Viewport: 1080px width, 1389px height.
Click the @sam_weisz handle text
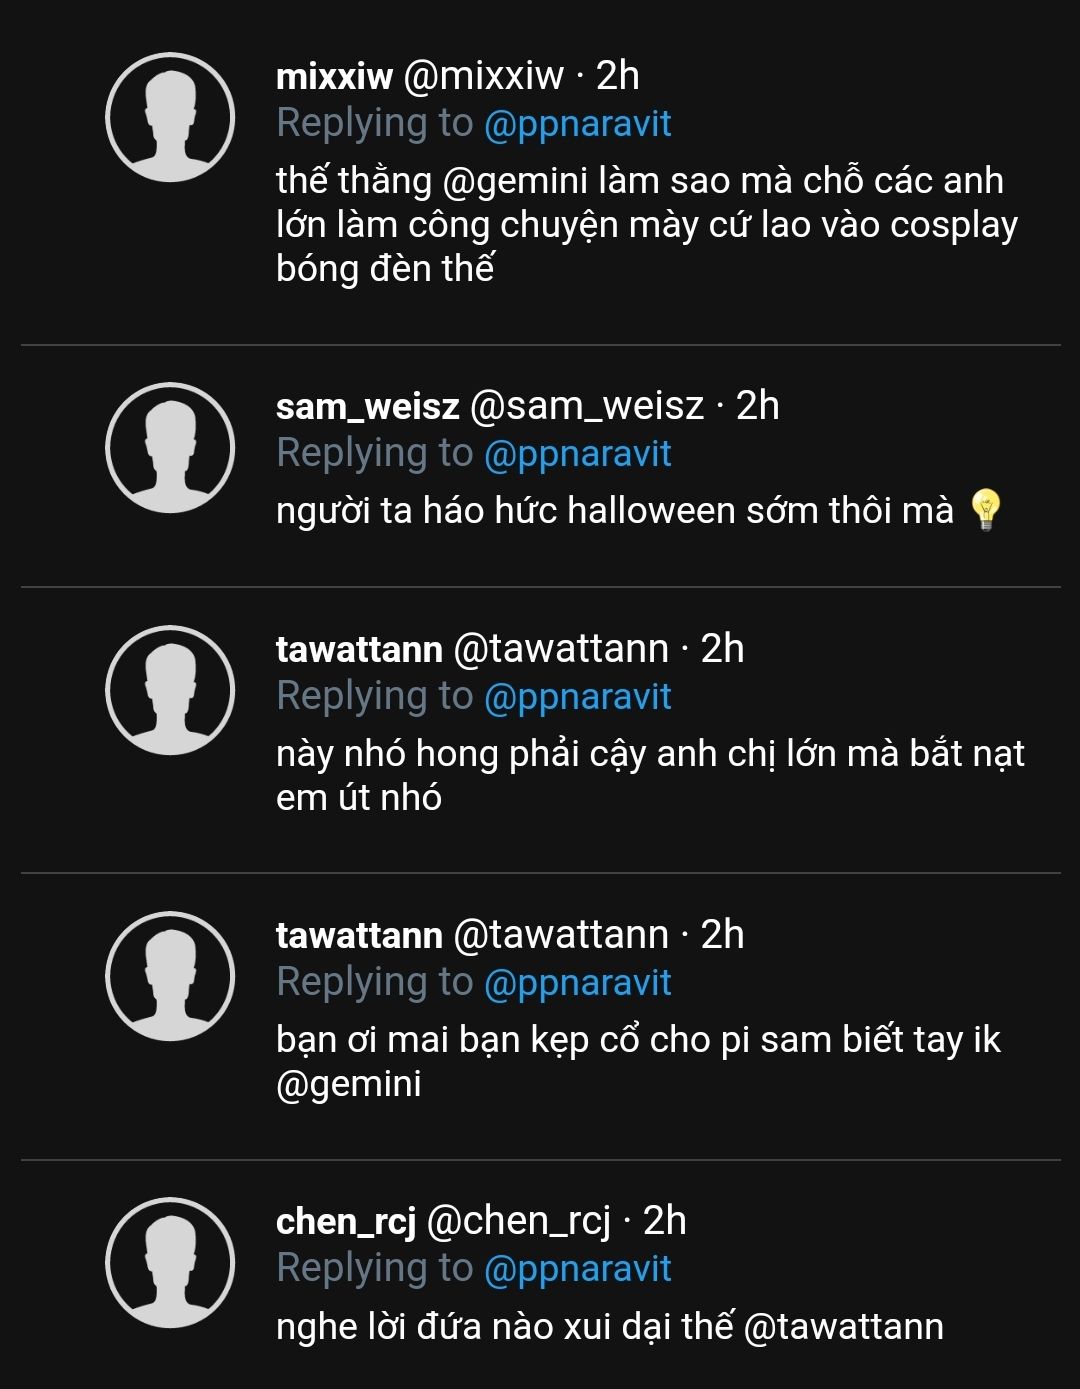587,406
